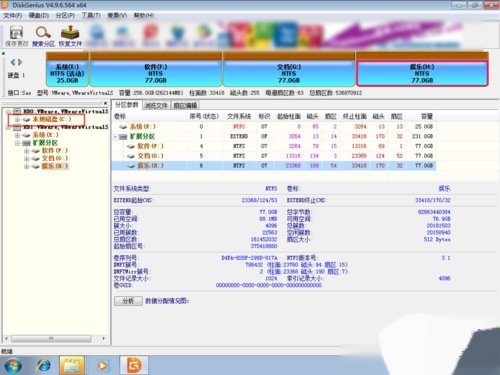This screenshot has width=500, height=375.
Task: Select the 文档(G:) 77.0GB partition bar
Action: tap(289, 69)
